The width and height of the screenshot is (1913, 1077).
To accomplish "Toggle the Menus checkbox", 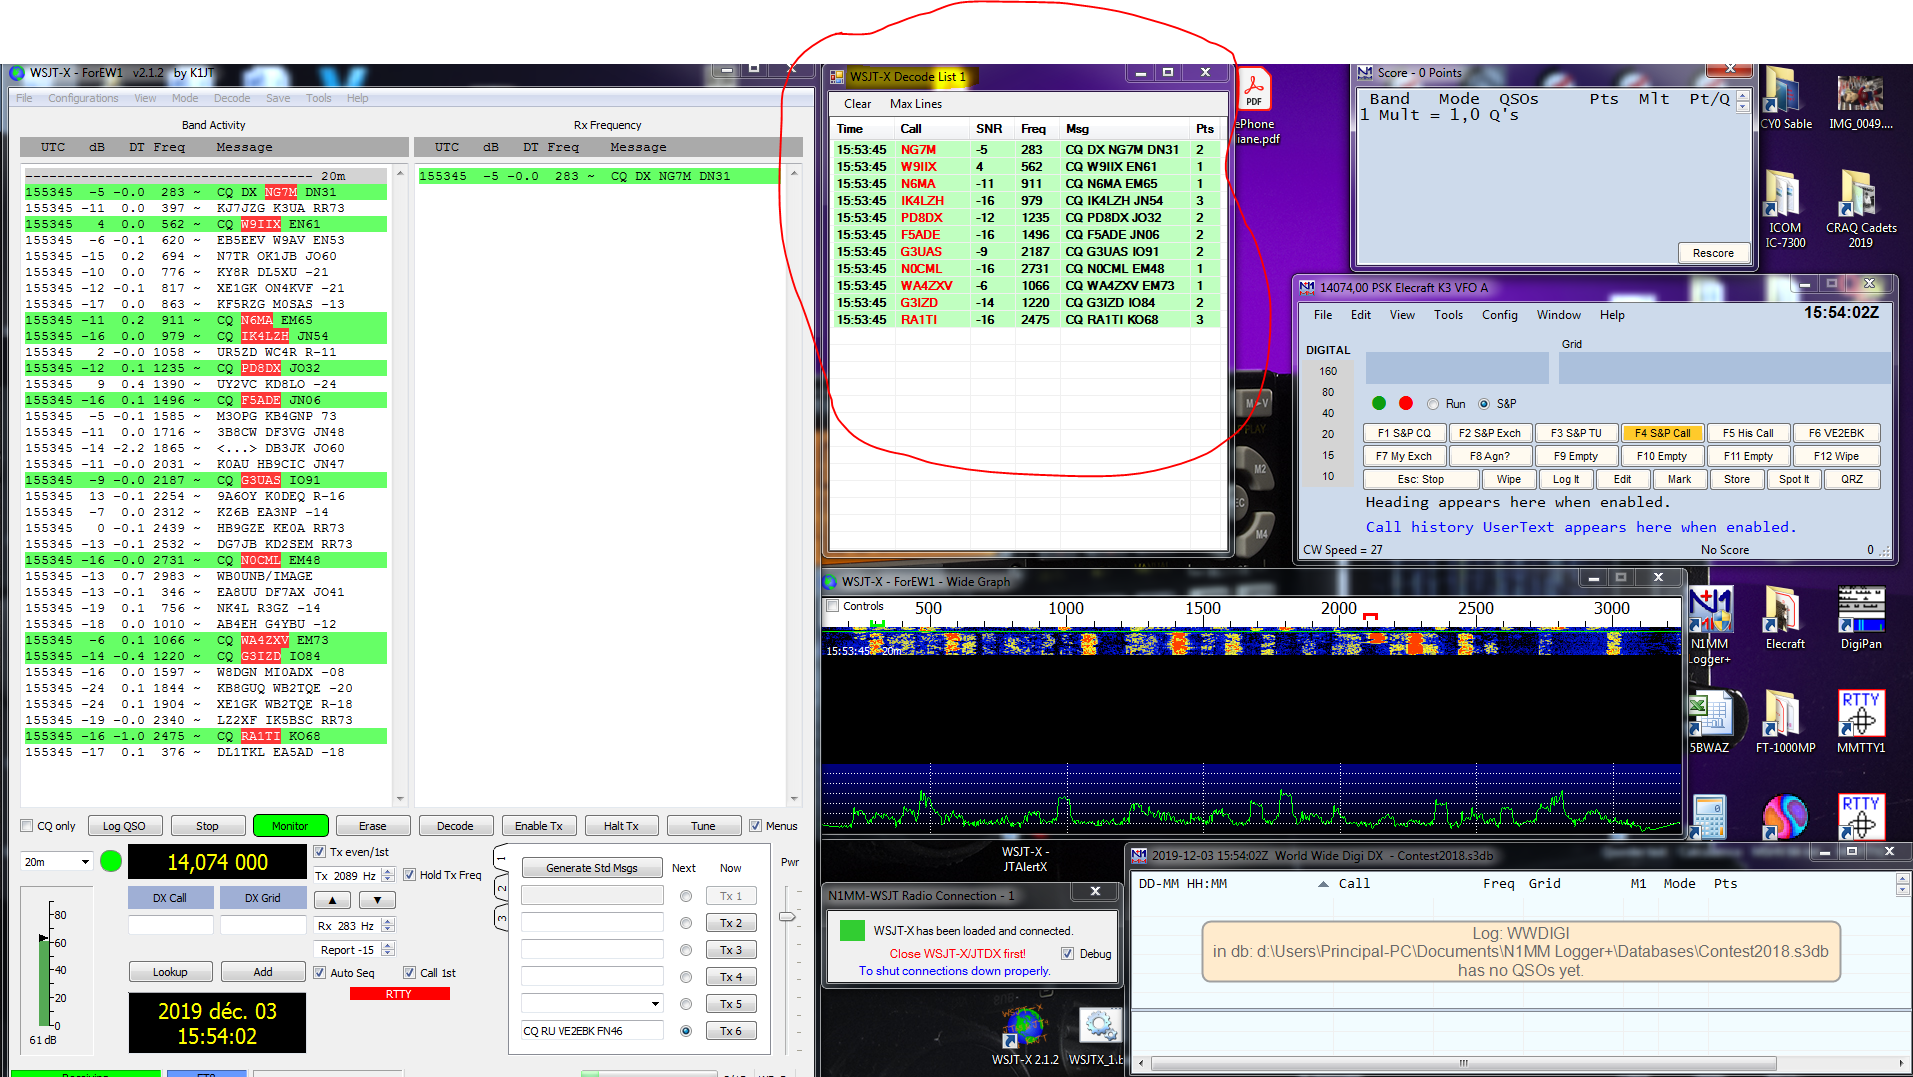I will 755,826.
